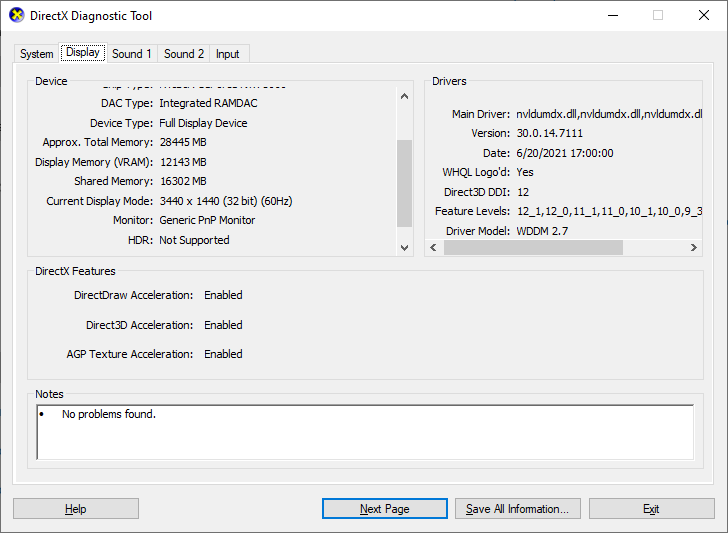Viewport: 728px width, 533px height.
Task: Select the Direct3D Acceleration 'Enabled' value
Action: (223, 325)
